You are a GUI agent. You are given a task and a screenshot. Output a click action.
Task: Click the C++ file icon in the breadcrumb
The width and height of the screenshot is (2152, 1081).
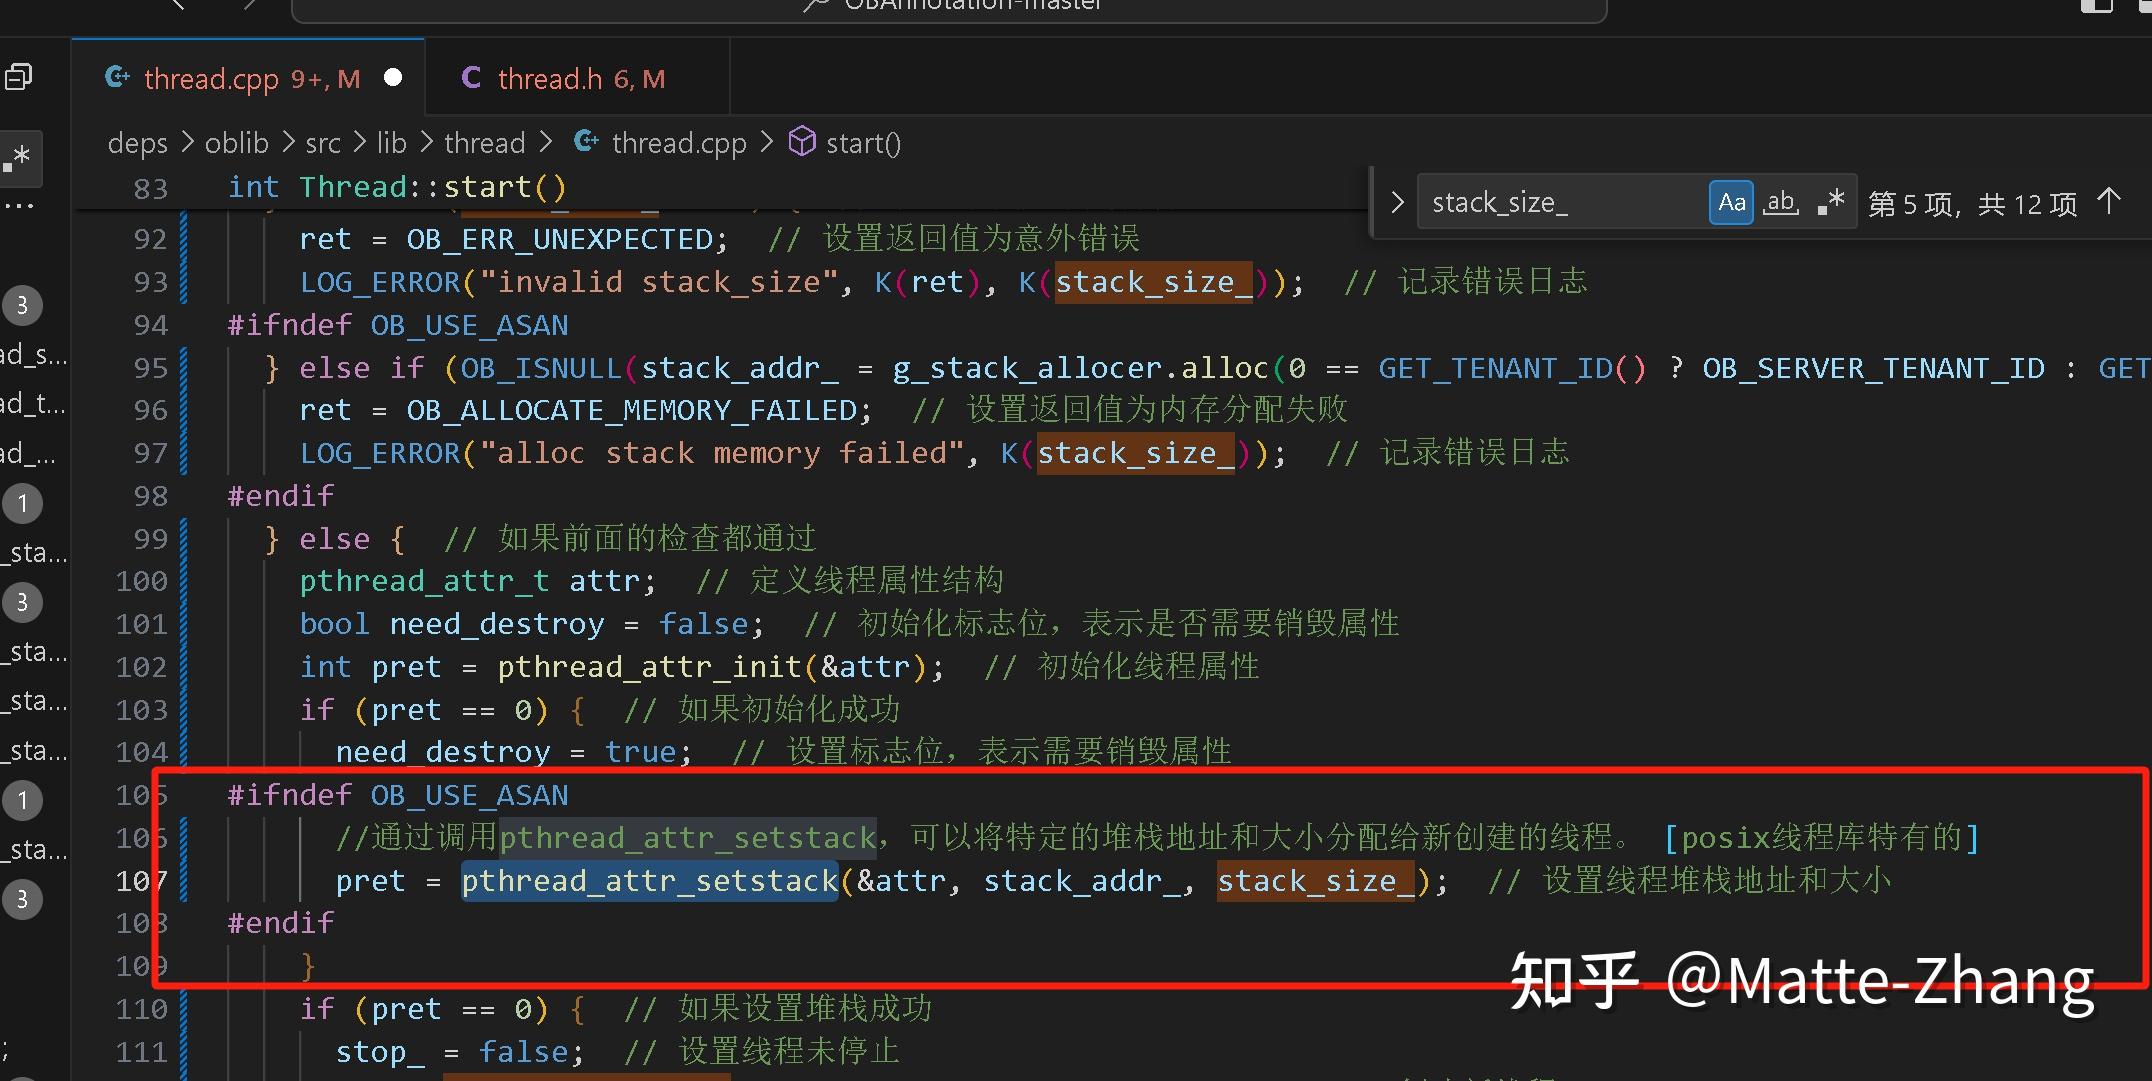(x=586, y=142)
